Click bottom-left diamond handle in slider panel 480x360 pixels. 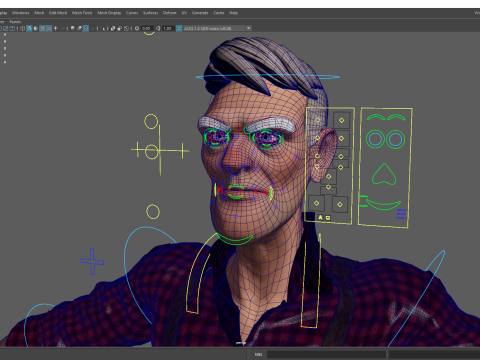(x=316, y=203)
